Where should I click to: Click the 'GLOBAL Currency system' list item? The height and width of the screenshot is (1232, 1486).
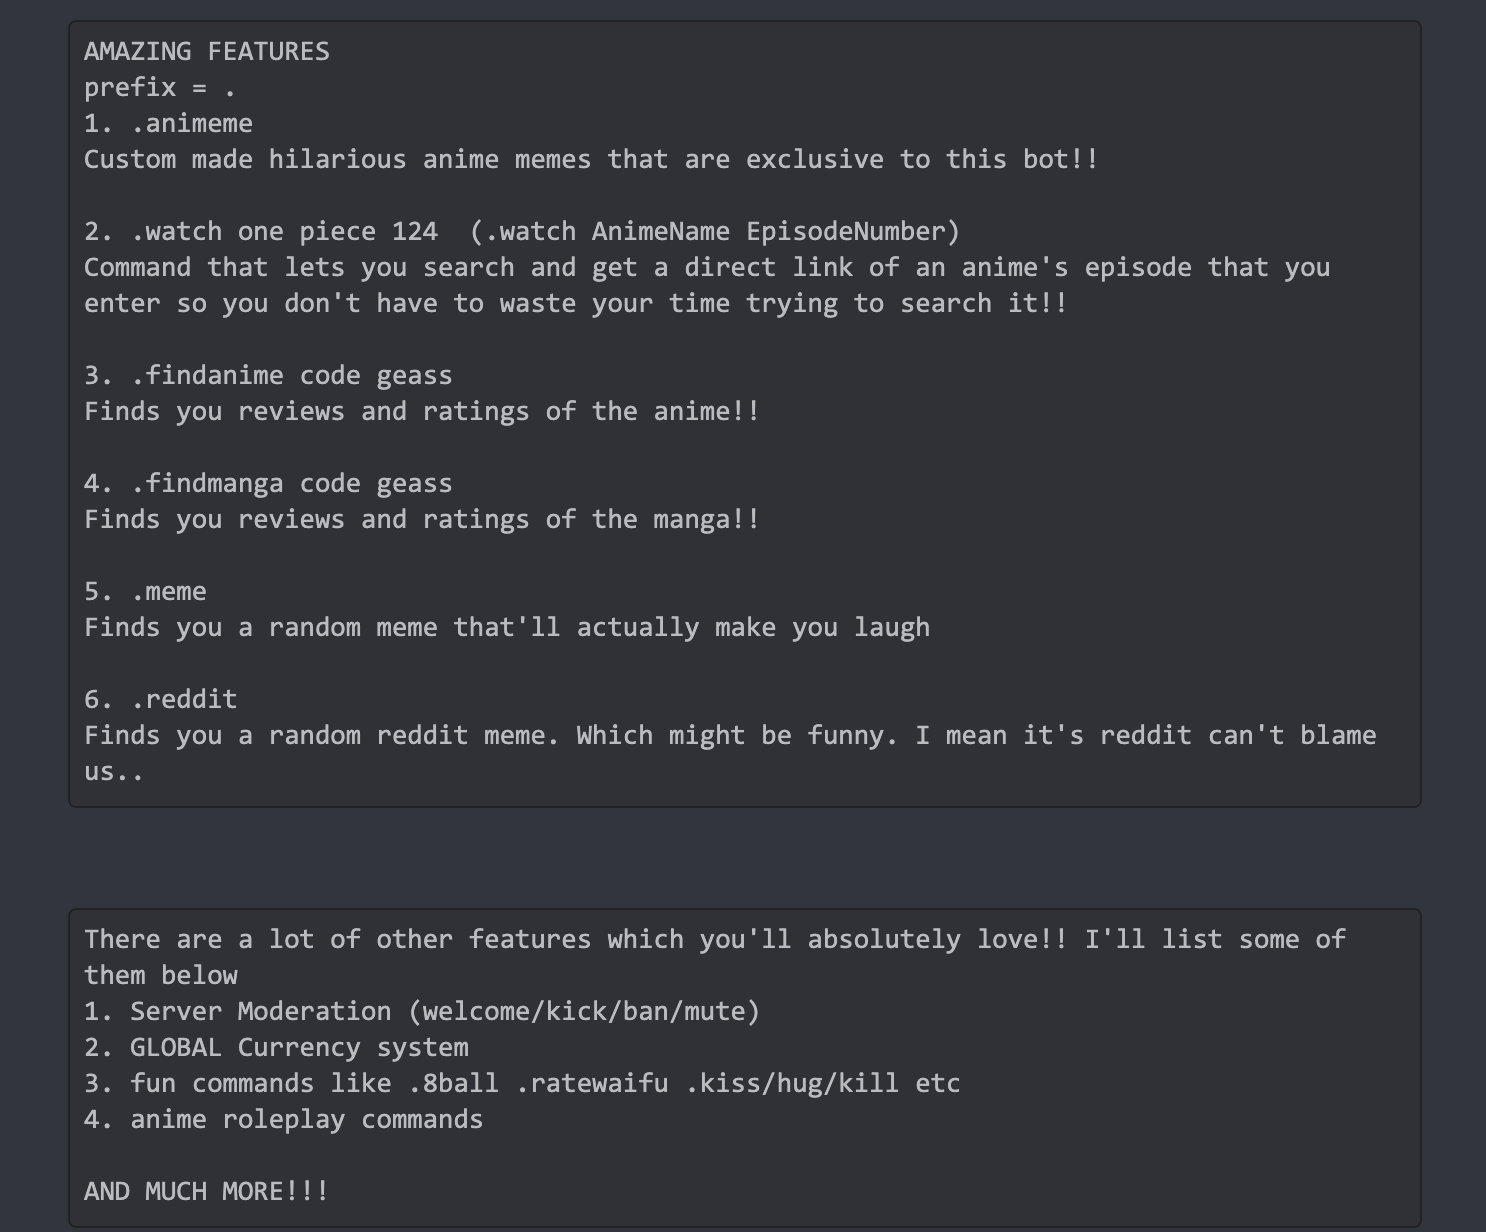coord(299,1047)
